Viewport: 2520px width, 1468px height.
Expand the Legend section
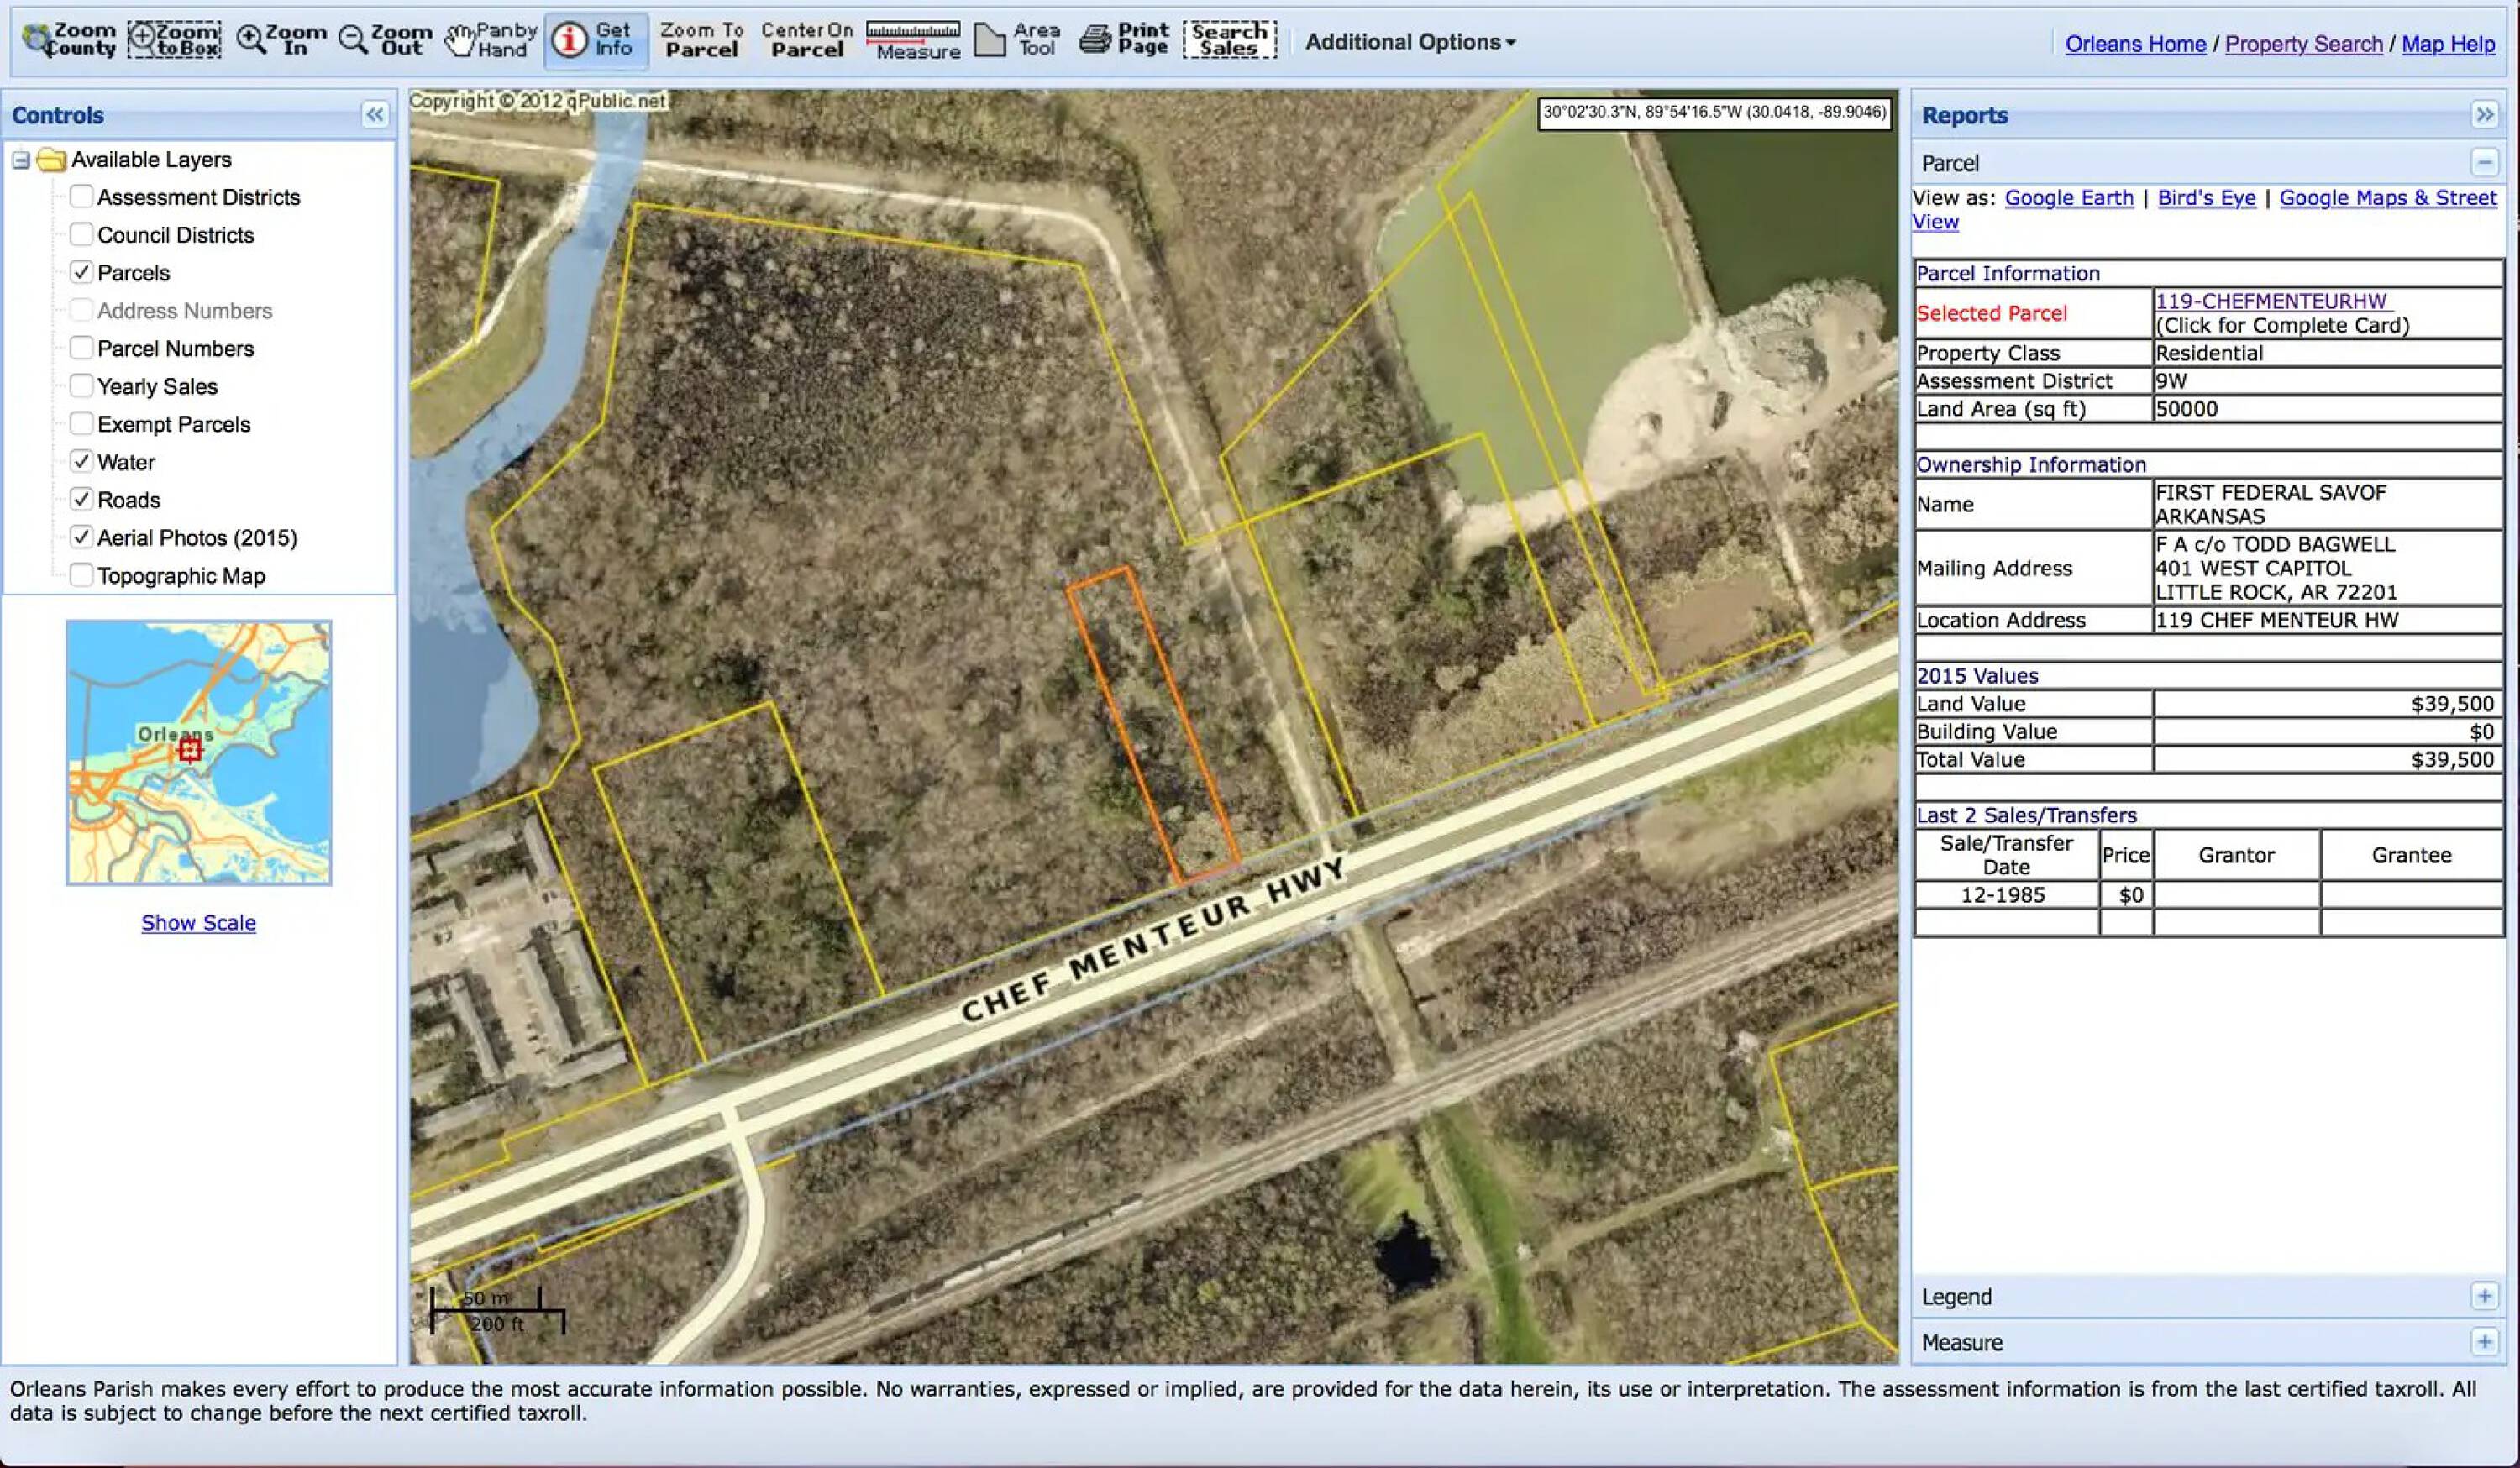click(2484, 1296)
